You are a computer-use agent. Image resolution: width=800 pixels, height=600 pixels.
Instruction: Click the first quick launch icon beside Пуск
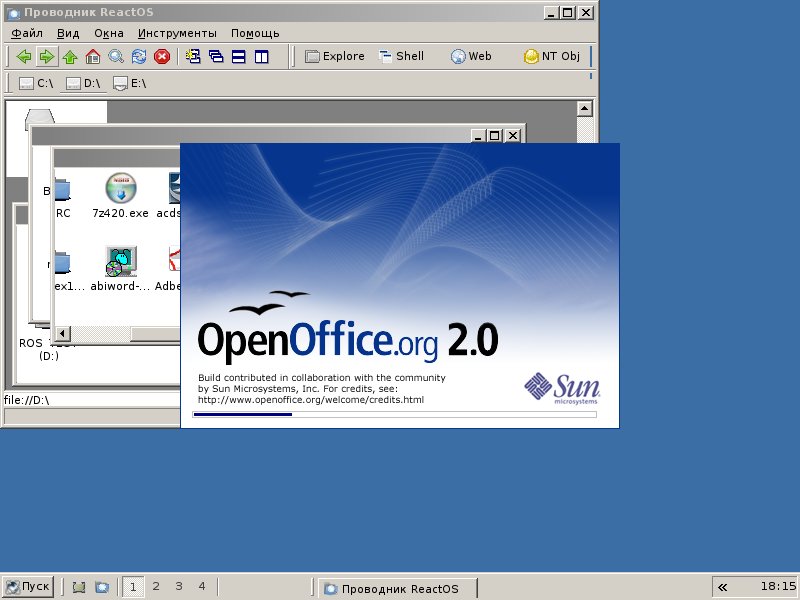[79, 587]
